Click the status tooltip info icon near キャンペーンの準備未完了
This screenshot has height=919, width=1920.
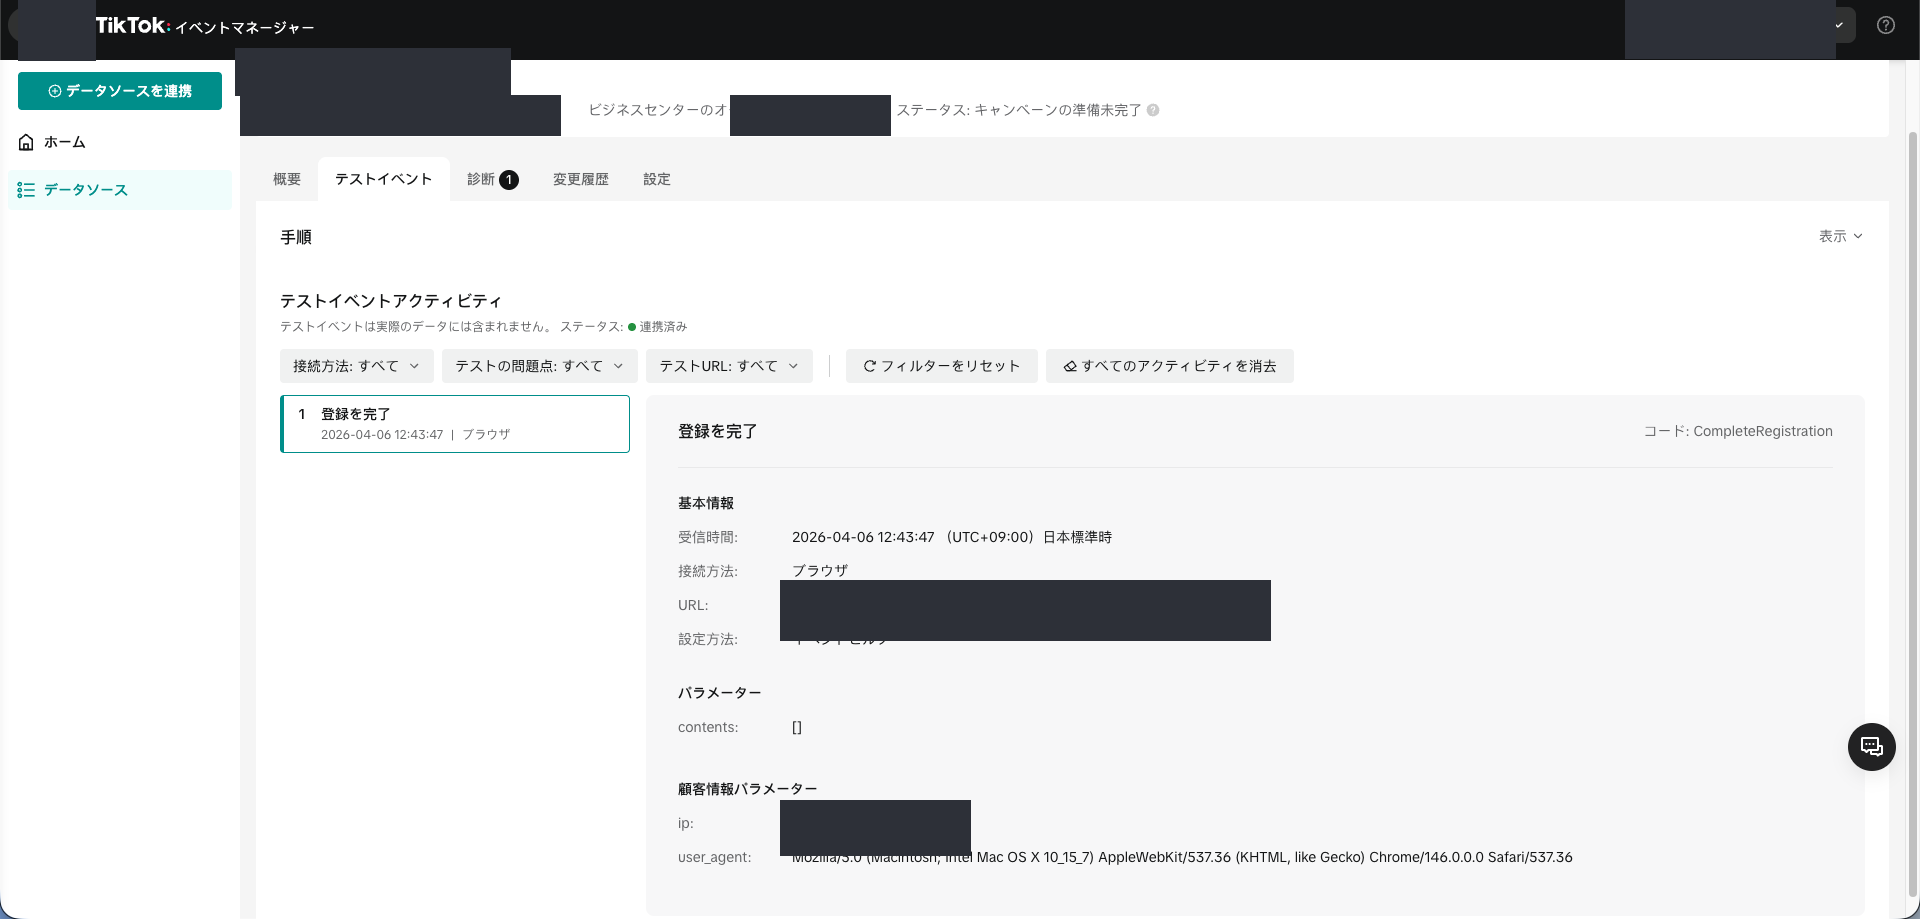[1155, 110]
